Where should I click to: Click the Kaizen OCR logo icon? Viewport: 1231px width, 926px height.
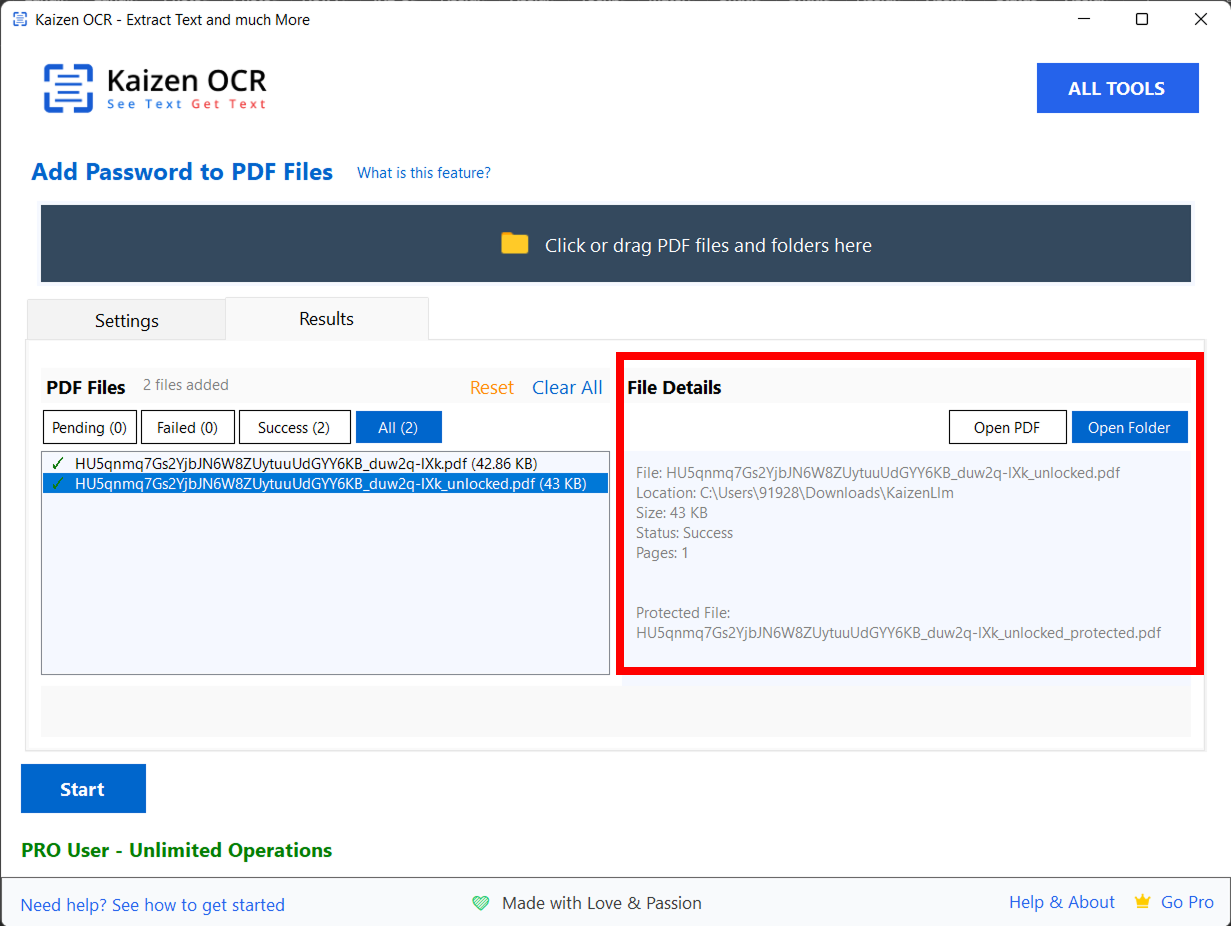click(x=68, y=88)
